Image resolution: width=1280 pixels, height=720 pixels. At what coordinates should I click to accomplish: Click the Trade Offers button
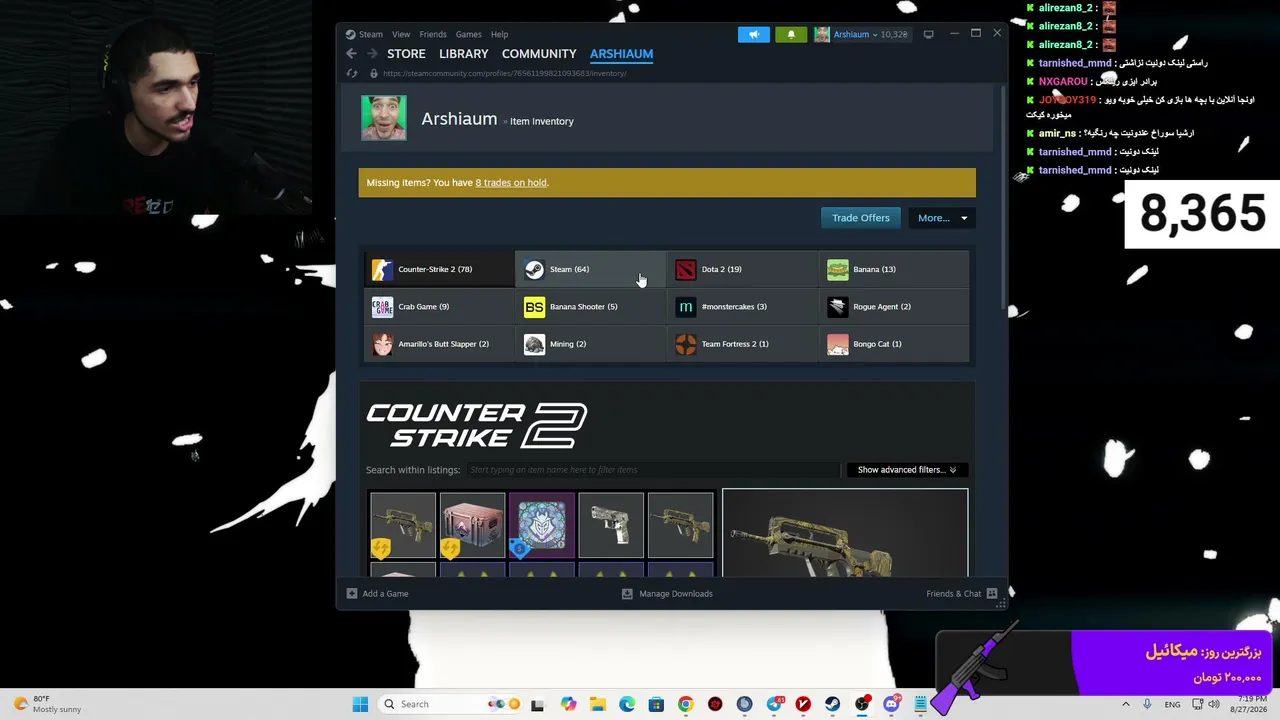coord(861,218)
